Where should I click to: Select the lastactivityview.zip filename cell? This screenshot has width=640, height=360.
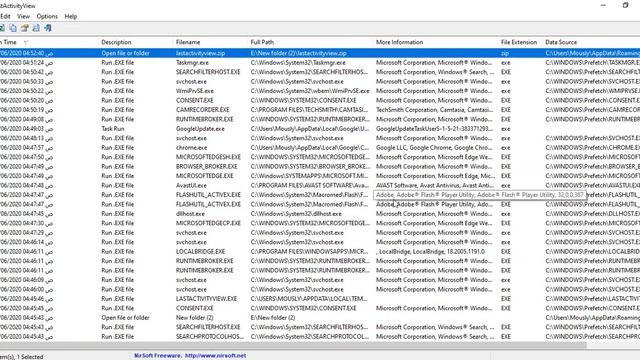[x=200, y=53]
